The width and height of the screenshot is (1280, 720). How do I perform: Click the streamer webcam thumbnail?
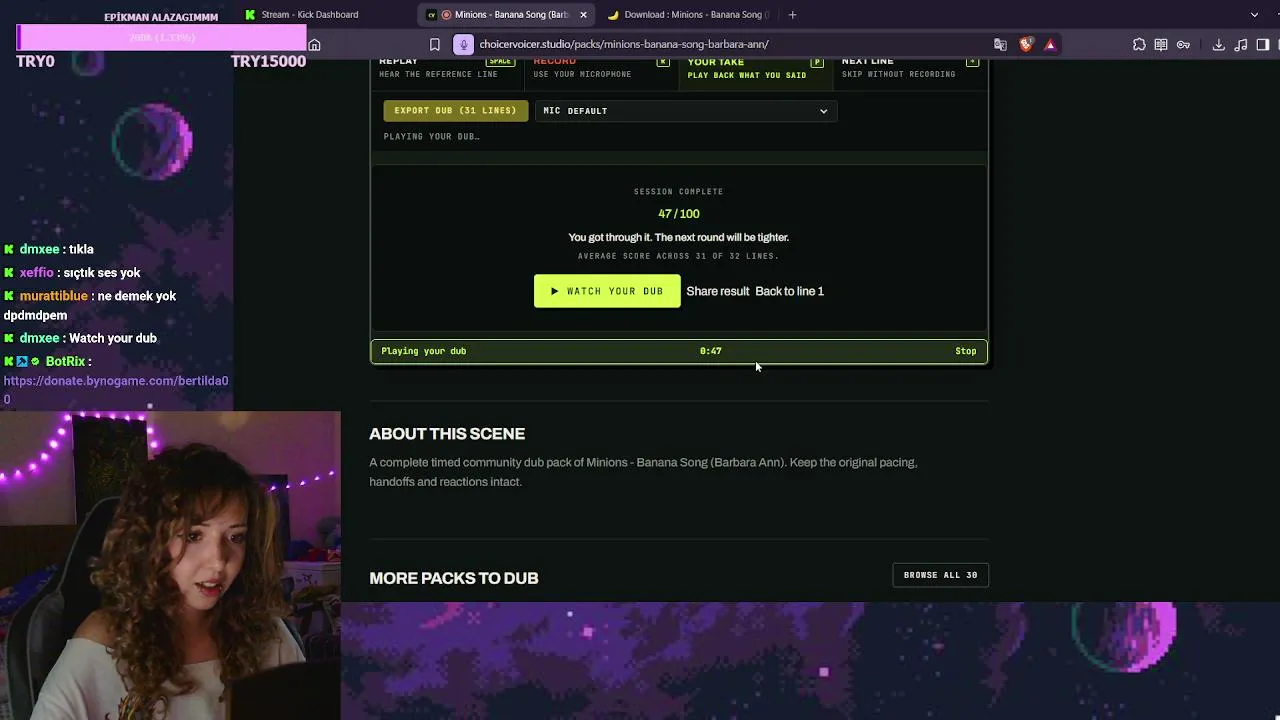tap(170, 565)
